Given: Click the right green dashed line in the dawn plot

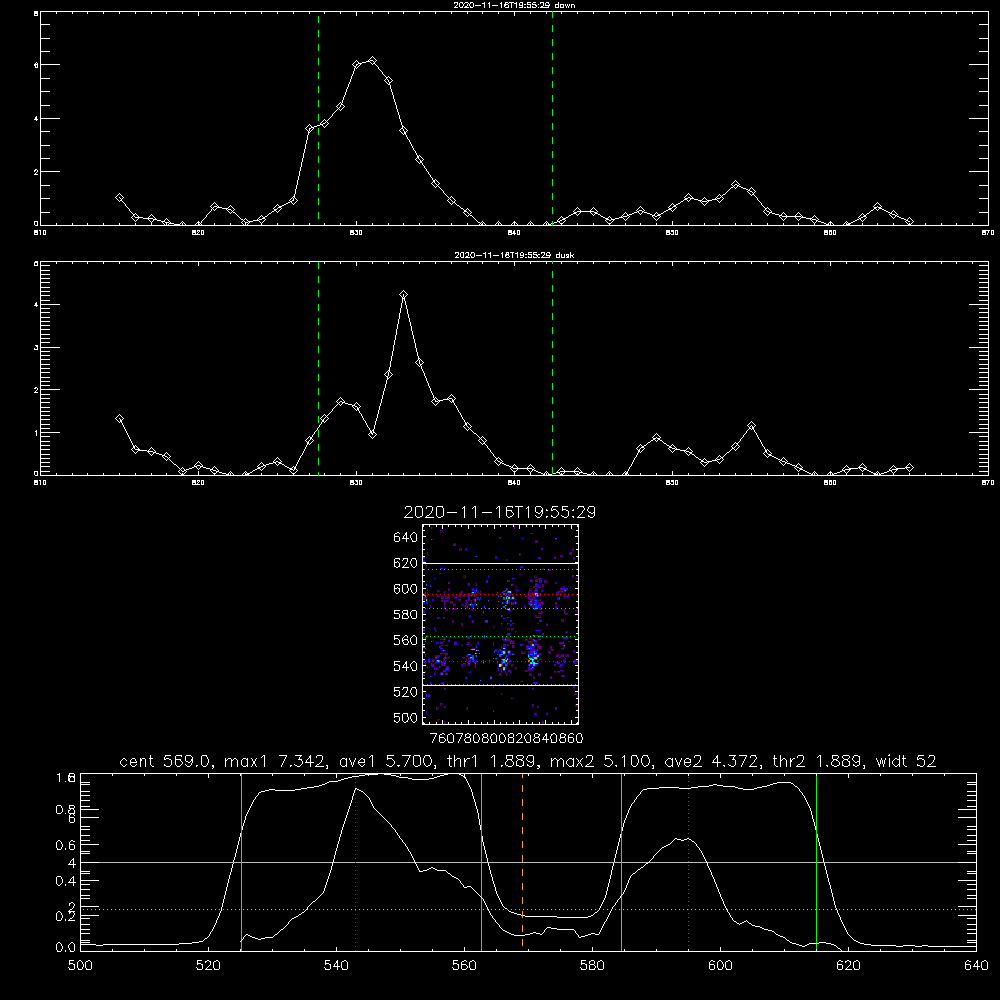Looking at the screenshot, I should tap(552, 118).
